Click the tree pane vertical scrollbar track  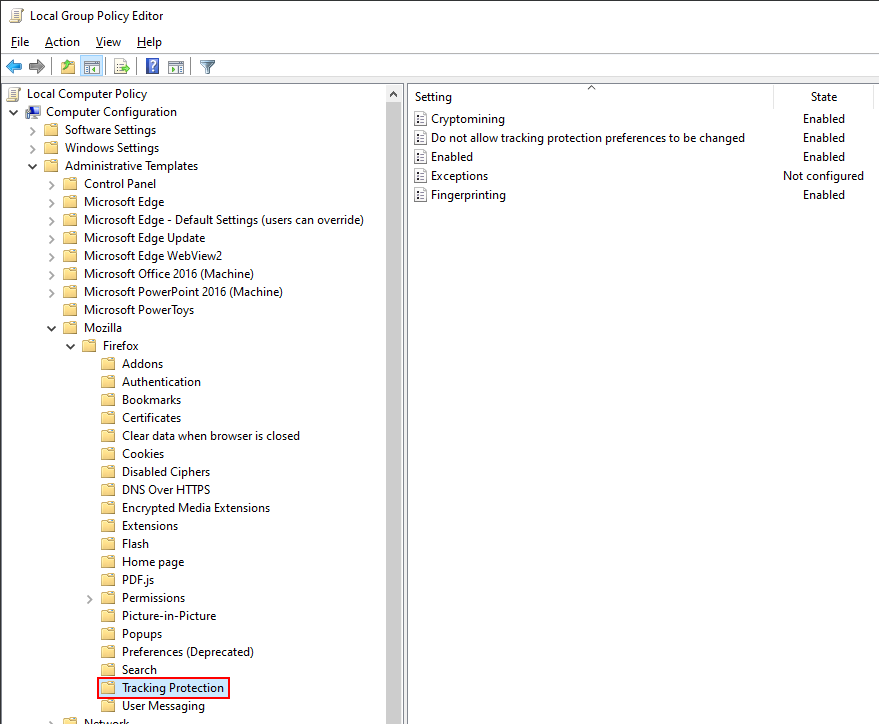394,413
